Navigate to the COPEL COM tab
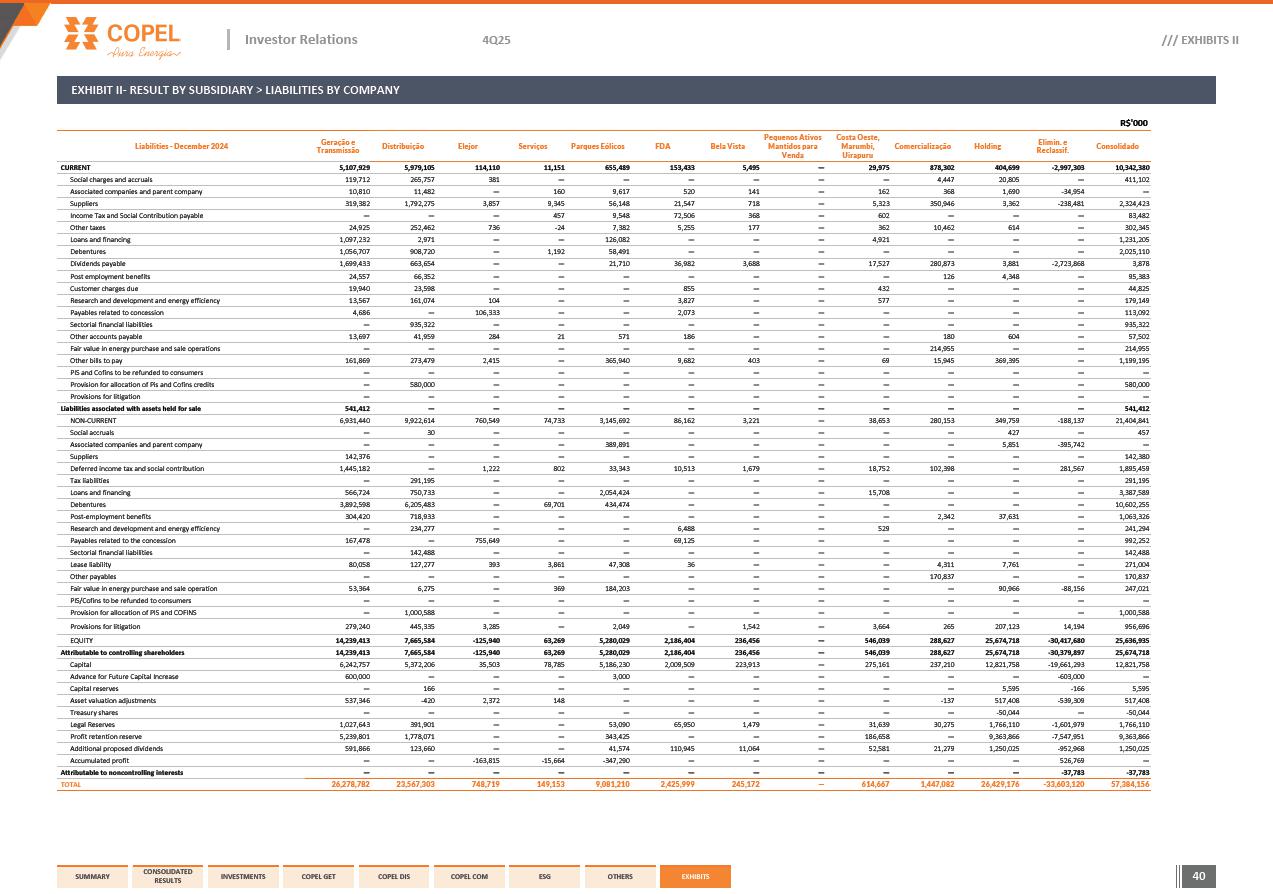 click(x=469, y=876)
